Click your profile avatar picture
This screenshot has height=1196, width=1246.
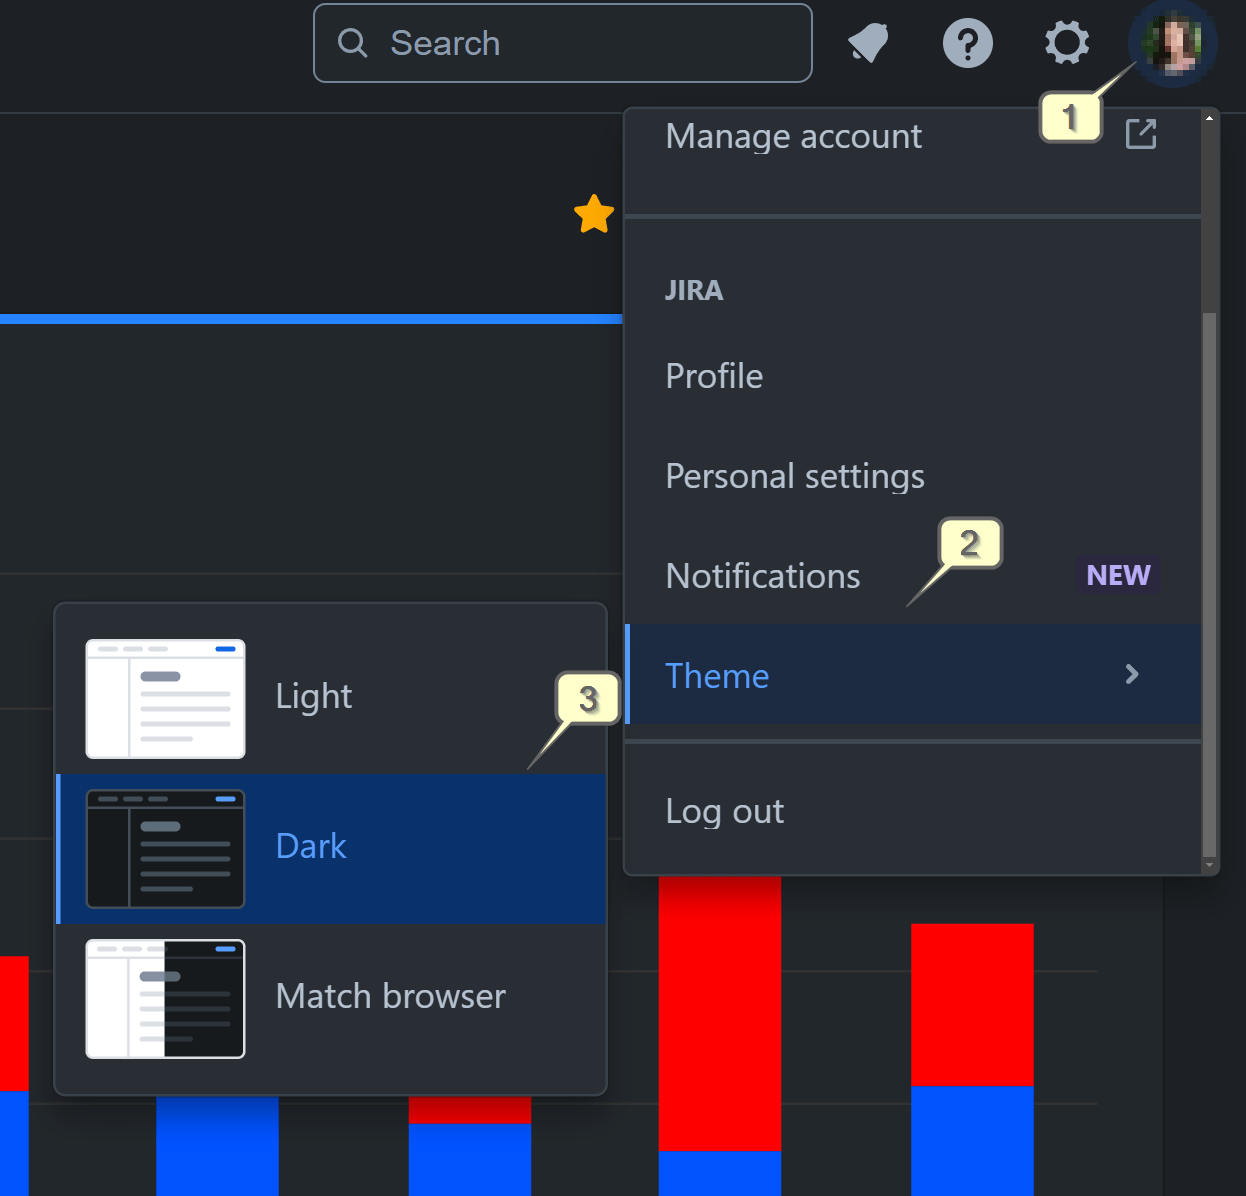pos(1172,42)
